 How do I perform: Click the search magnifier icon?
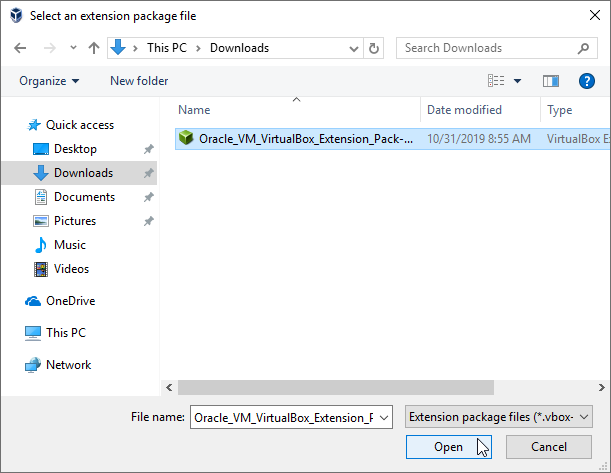[584, 48]
